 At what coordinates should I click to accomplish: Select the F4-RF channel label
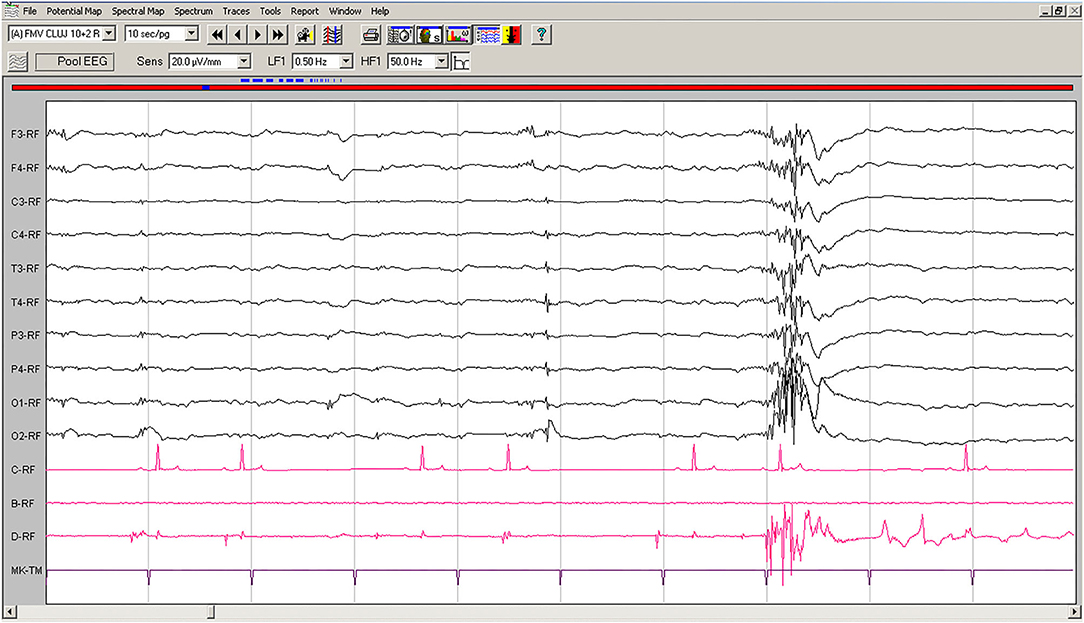tap(25, 168)
